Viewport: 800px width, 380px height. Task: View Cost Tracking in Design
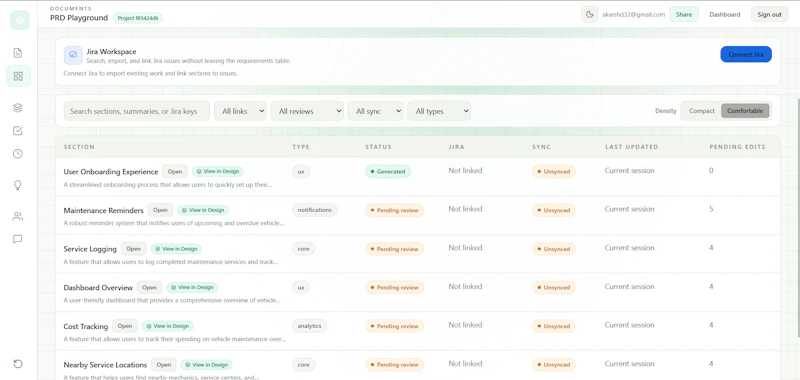tap(168, 326)
